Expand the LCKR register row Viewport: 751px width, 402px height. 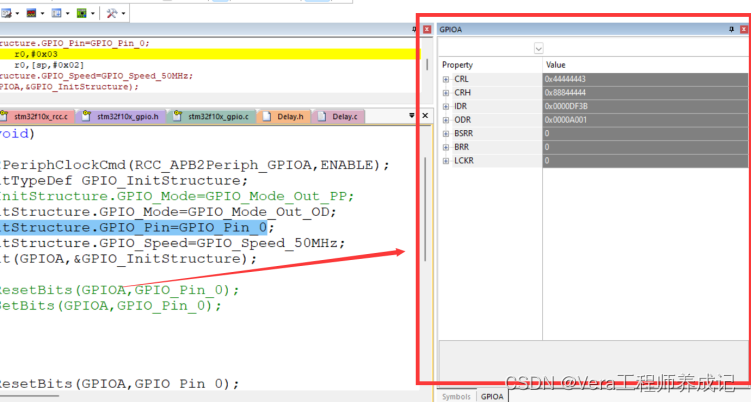pos(445,161)
